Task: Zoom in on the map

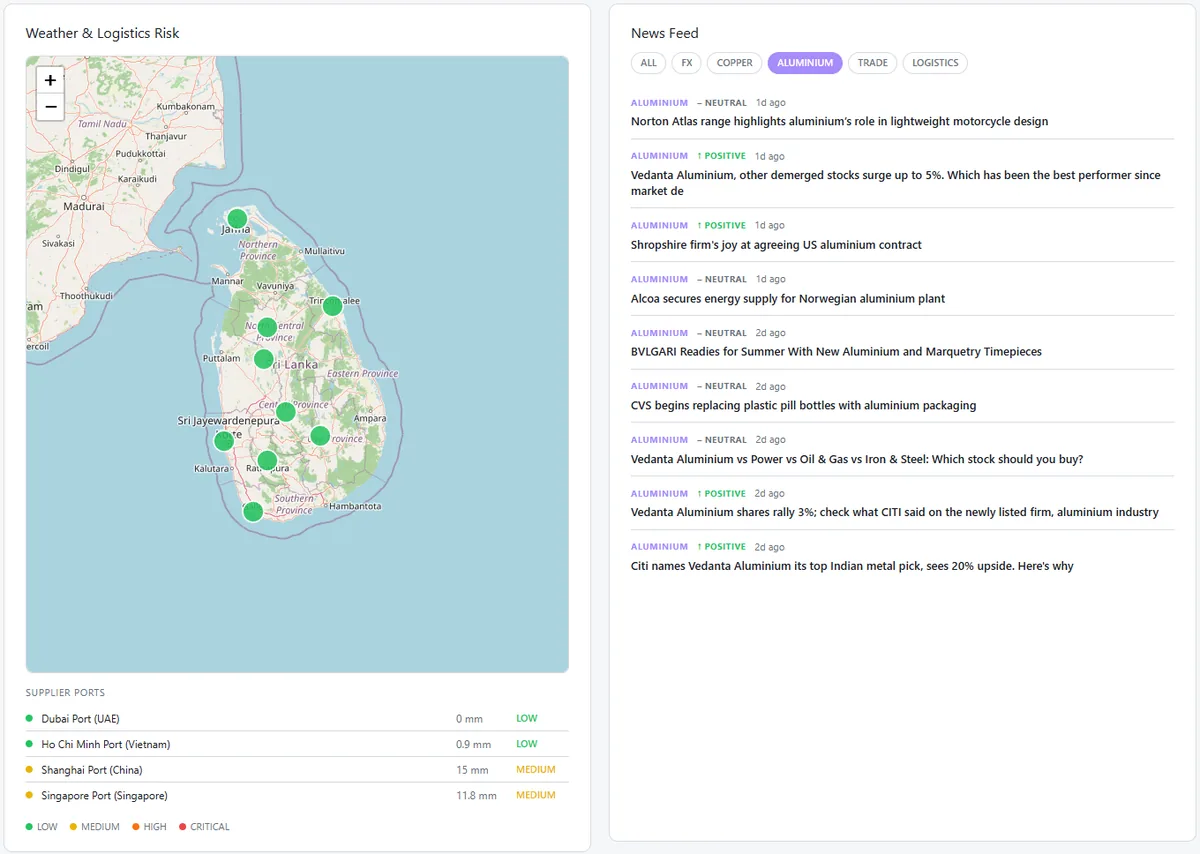Action: 50,80
